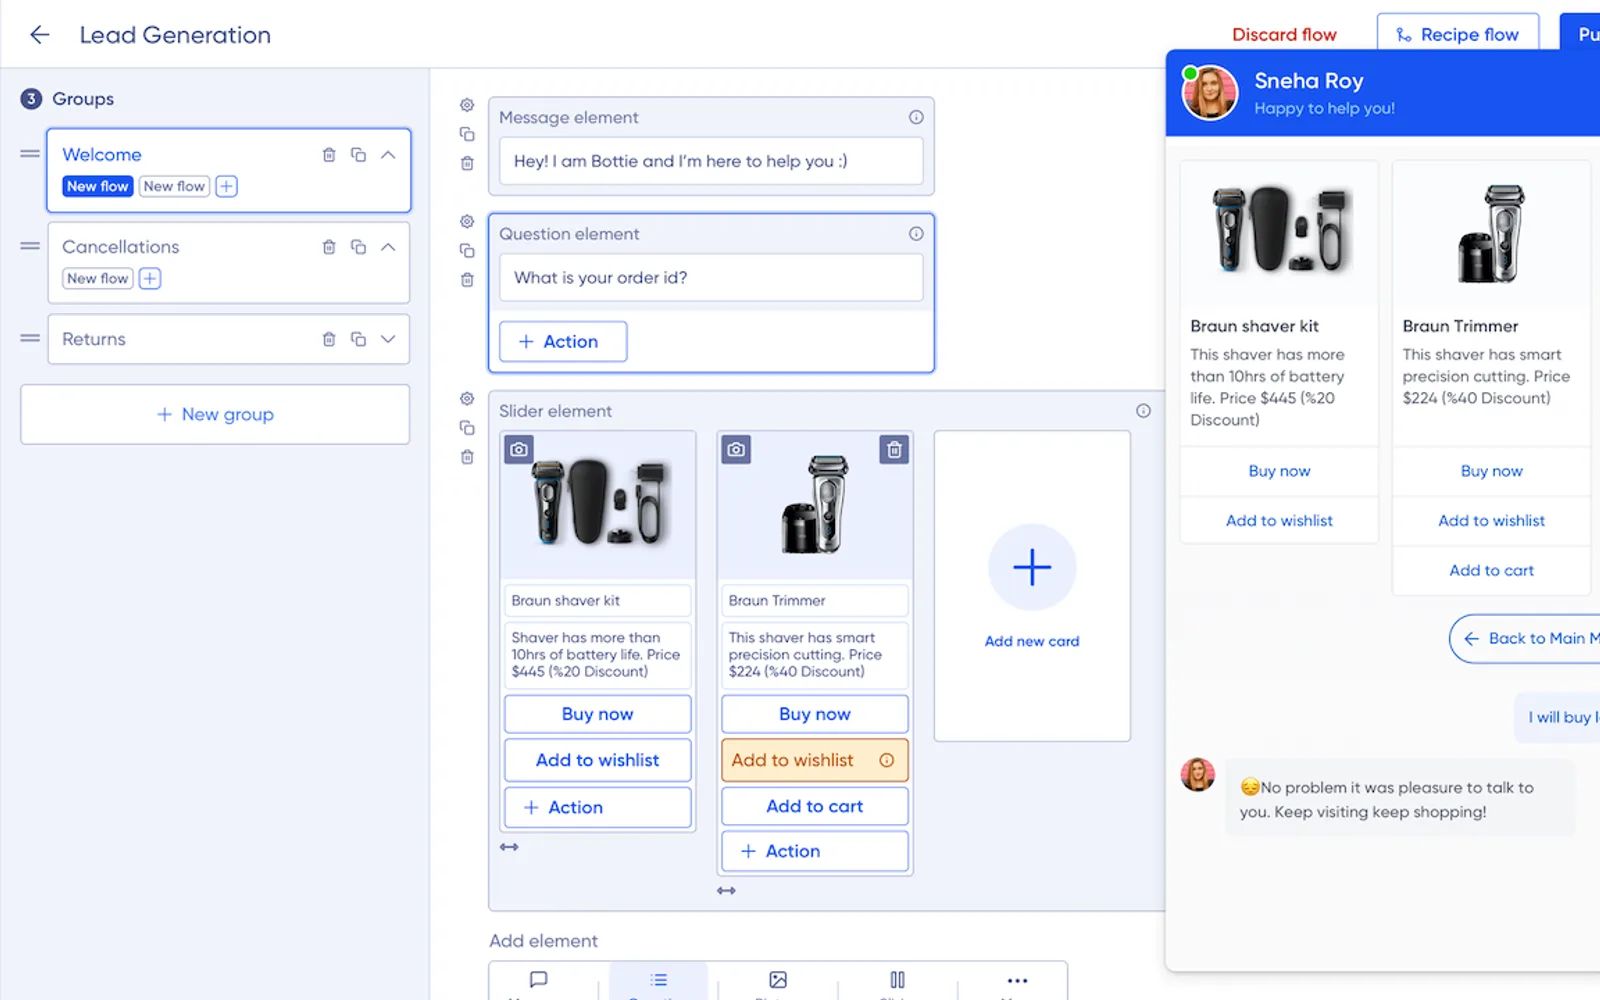This screenshot has height=1000, width=1600.
Task: Select the image element type in Add element
Action: tap(778, 980)
